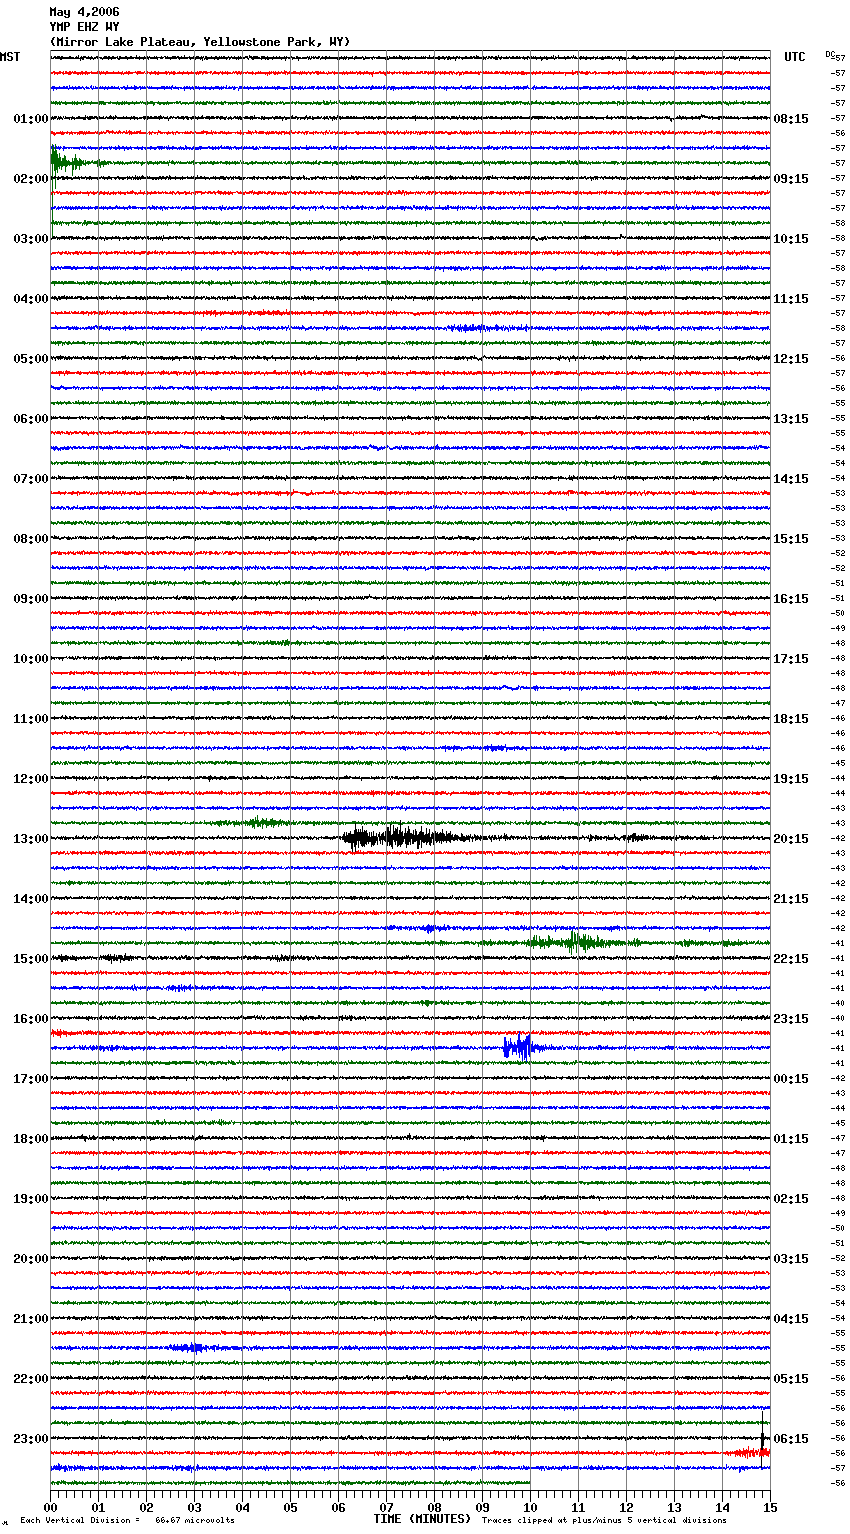Image resolution: width=850 pixels, height=1534 pixels.
Task: Select the 02:00 MST row label
Action: 31,179
